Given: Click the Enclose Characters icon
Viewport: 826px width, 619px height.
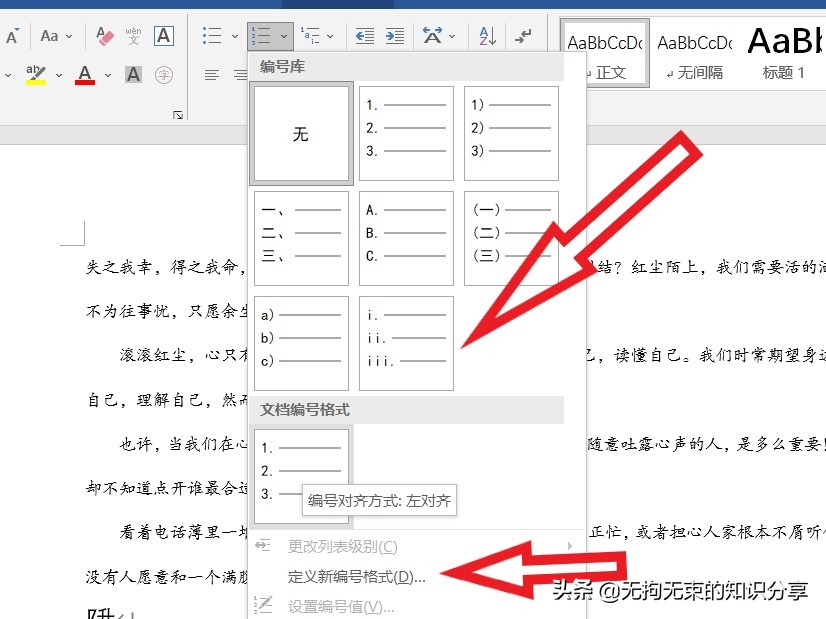Looking at the screenshot, I should (164, 74).
